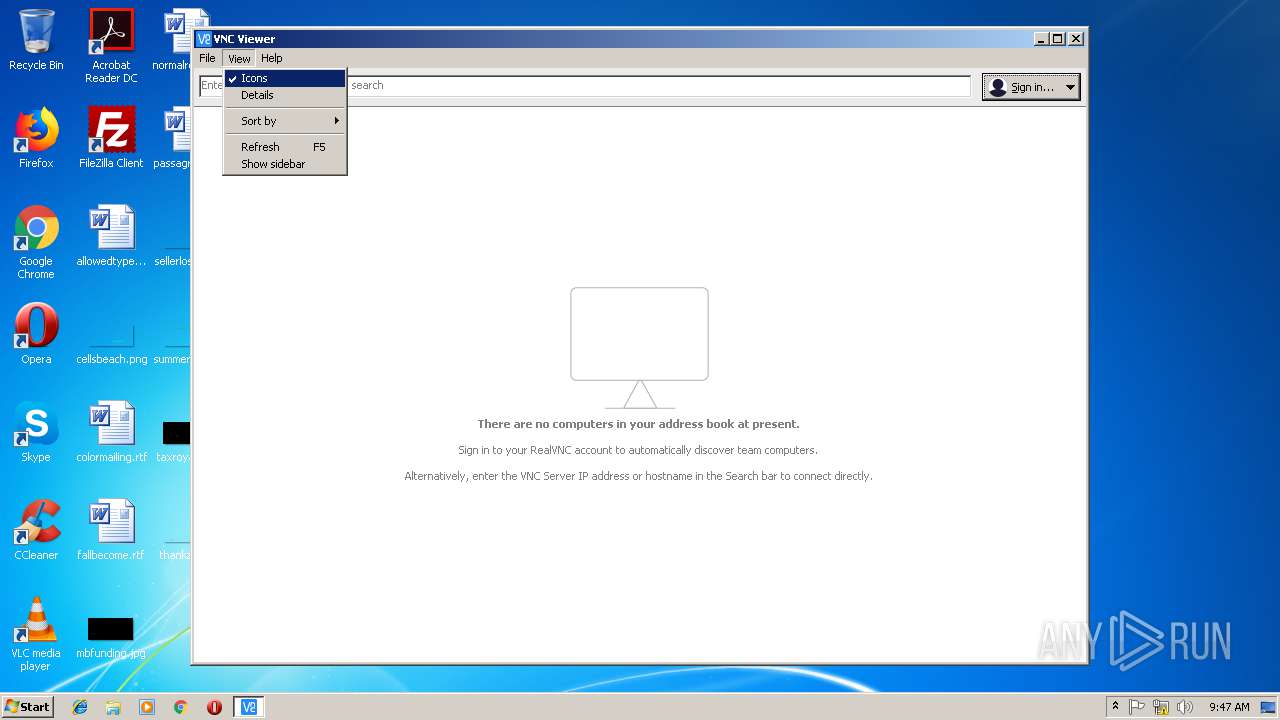The image size is (1280, 720).
Task: Click the Show desktop button
Action: [1270, 707]
